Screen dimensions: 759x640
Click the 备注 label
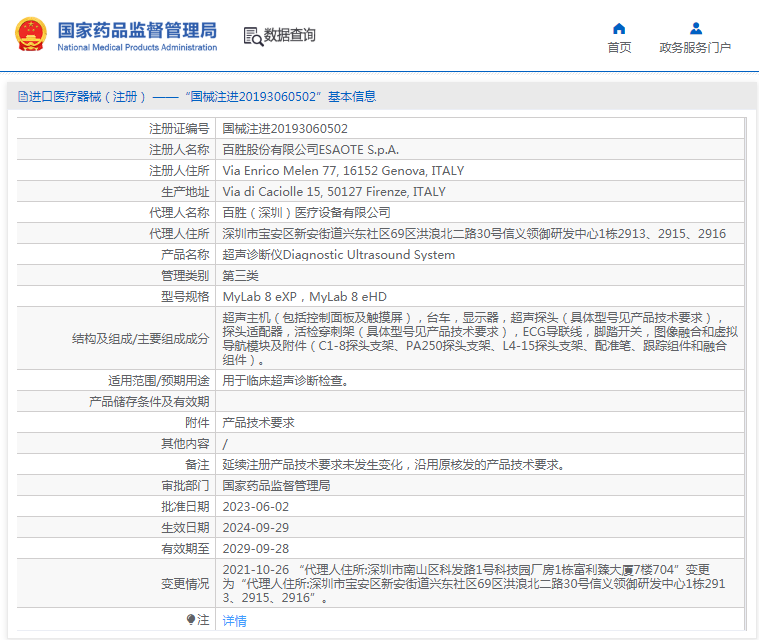[x=197, y=465]
